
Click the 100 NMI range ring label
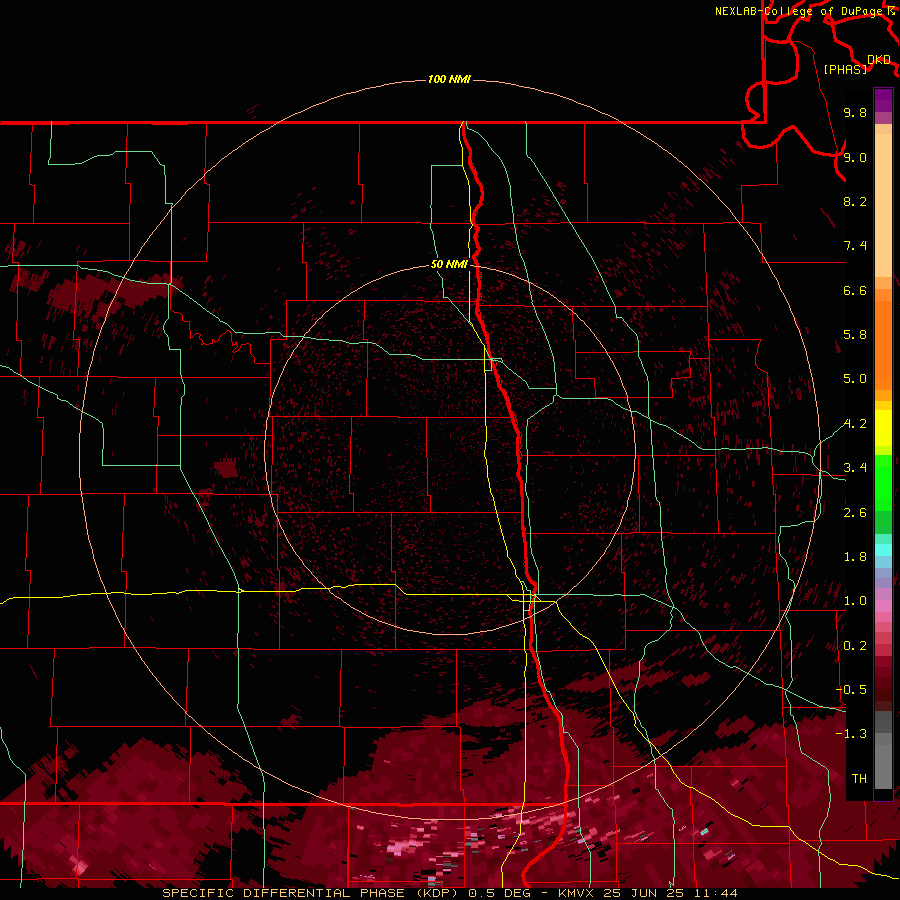point(449,79)
